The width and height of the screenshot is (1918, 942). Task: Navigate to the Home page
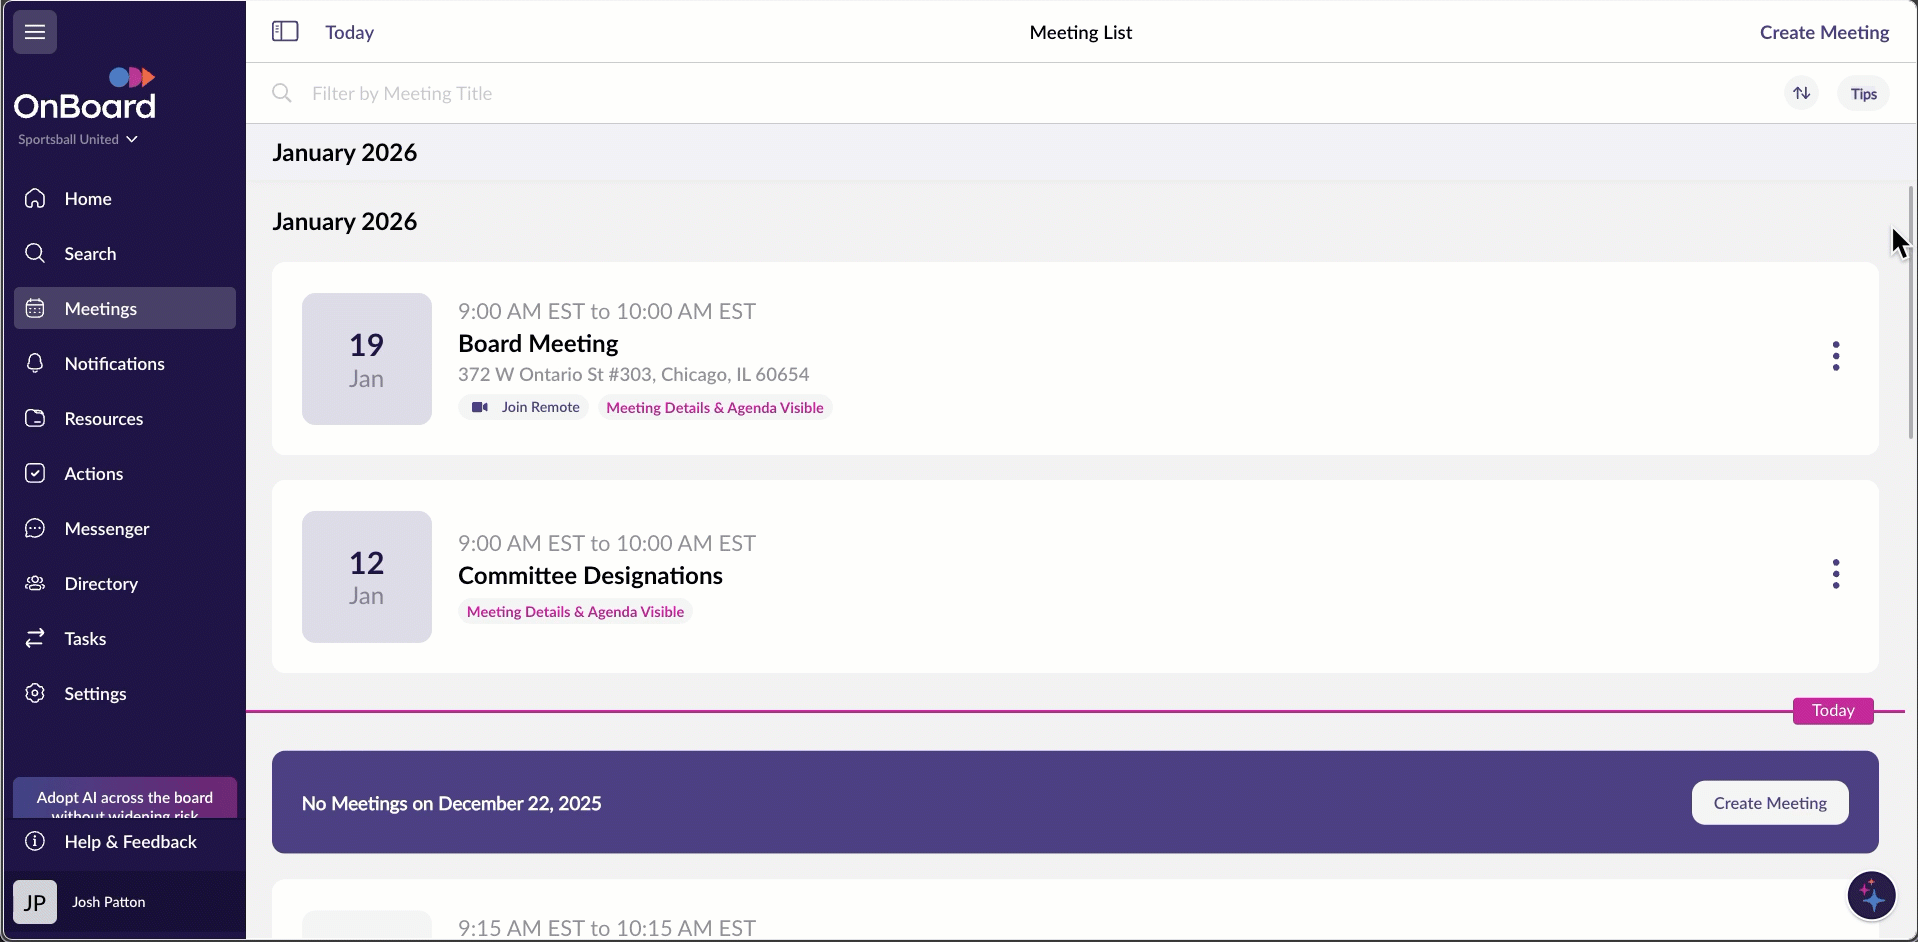click(88, 199)
